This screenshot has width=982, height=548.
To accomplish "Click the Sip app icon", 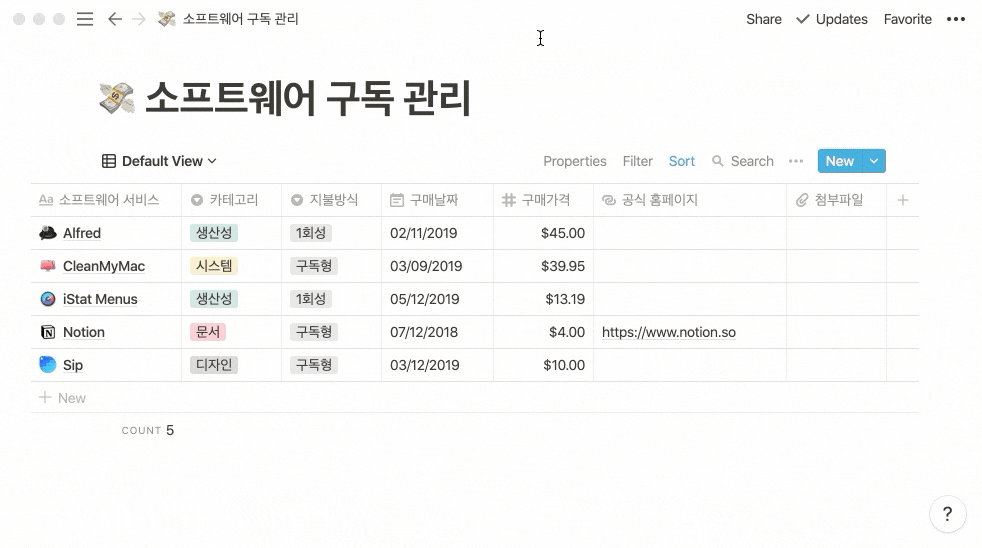I will pyautogui.click(x=48, y=364).
